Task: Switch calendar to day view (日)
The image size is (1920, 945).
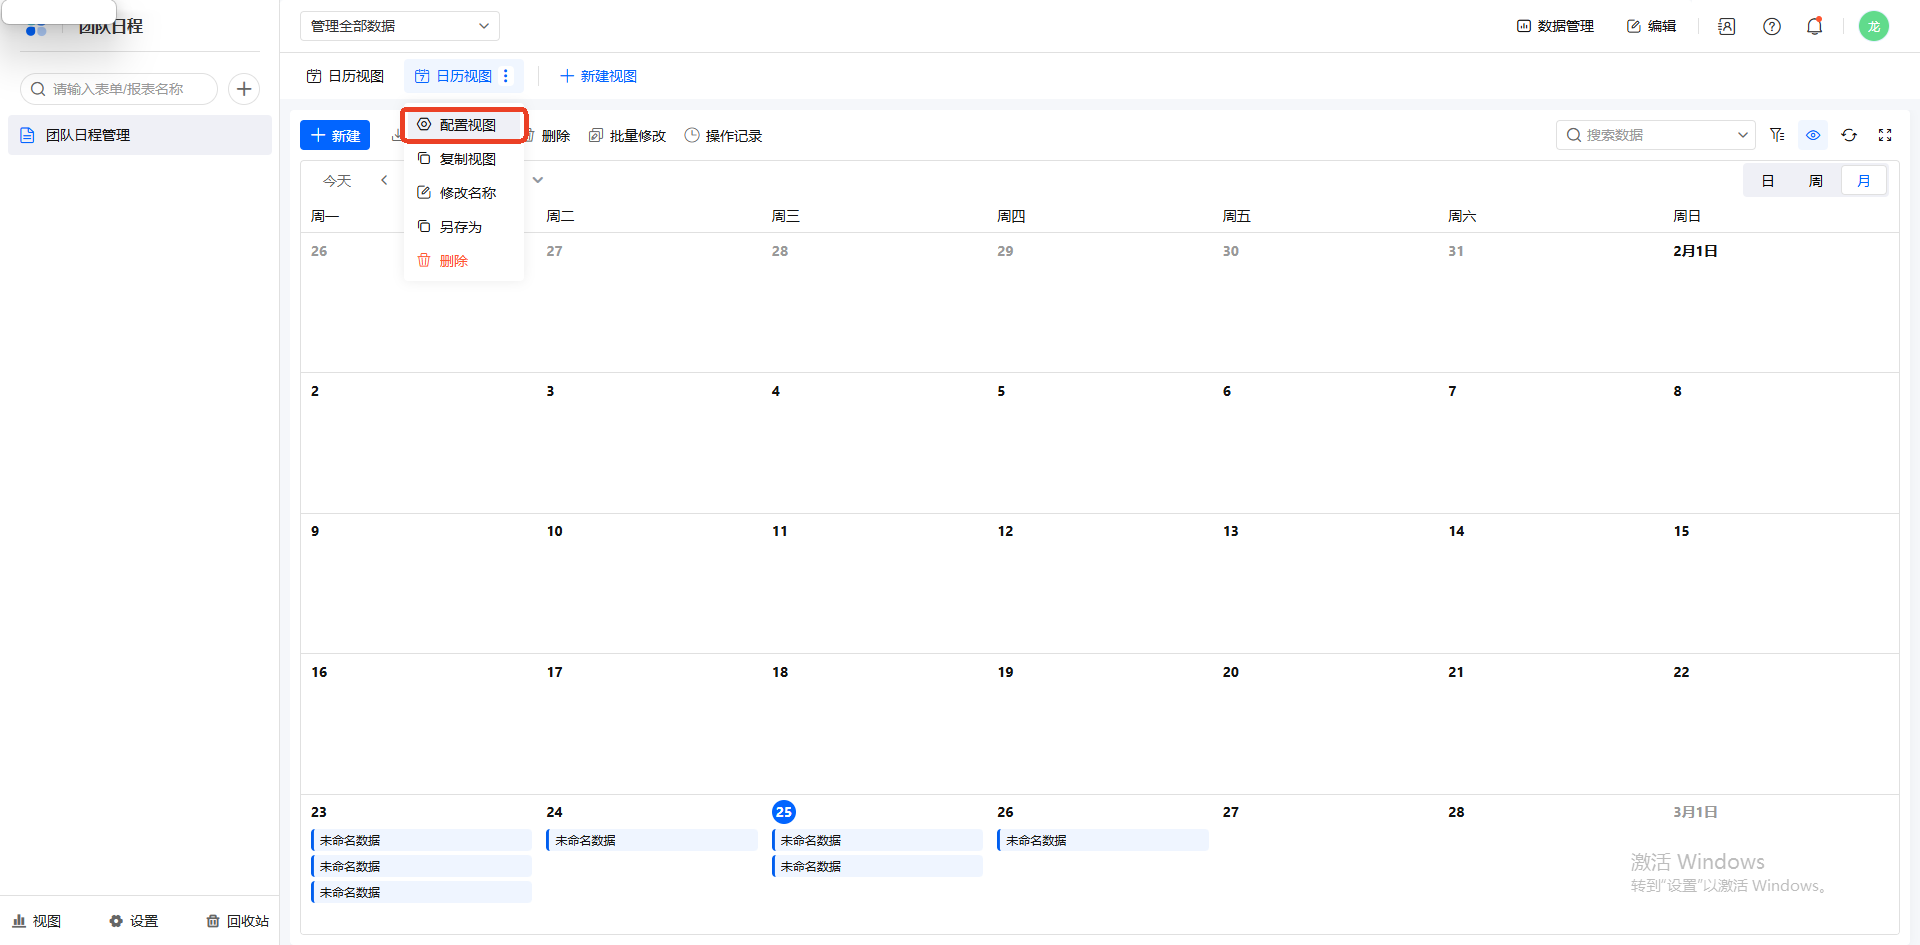Action: (x=1767, y=181)
